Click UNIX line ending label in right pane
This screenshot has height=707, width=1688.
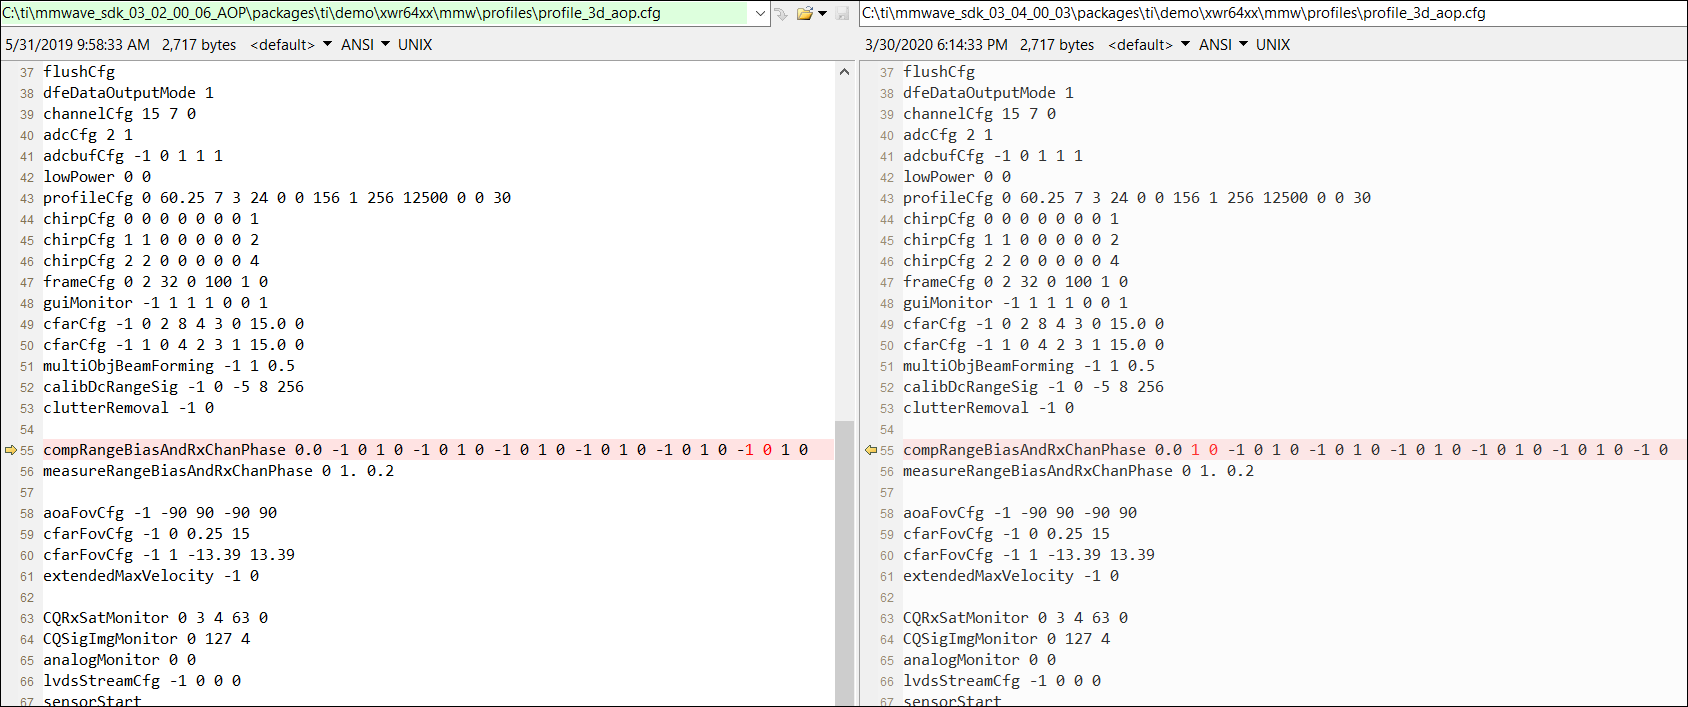click(x=1273, y=45)
